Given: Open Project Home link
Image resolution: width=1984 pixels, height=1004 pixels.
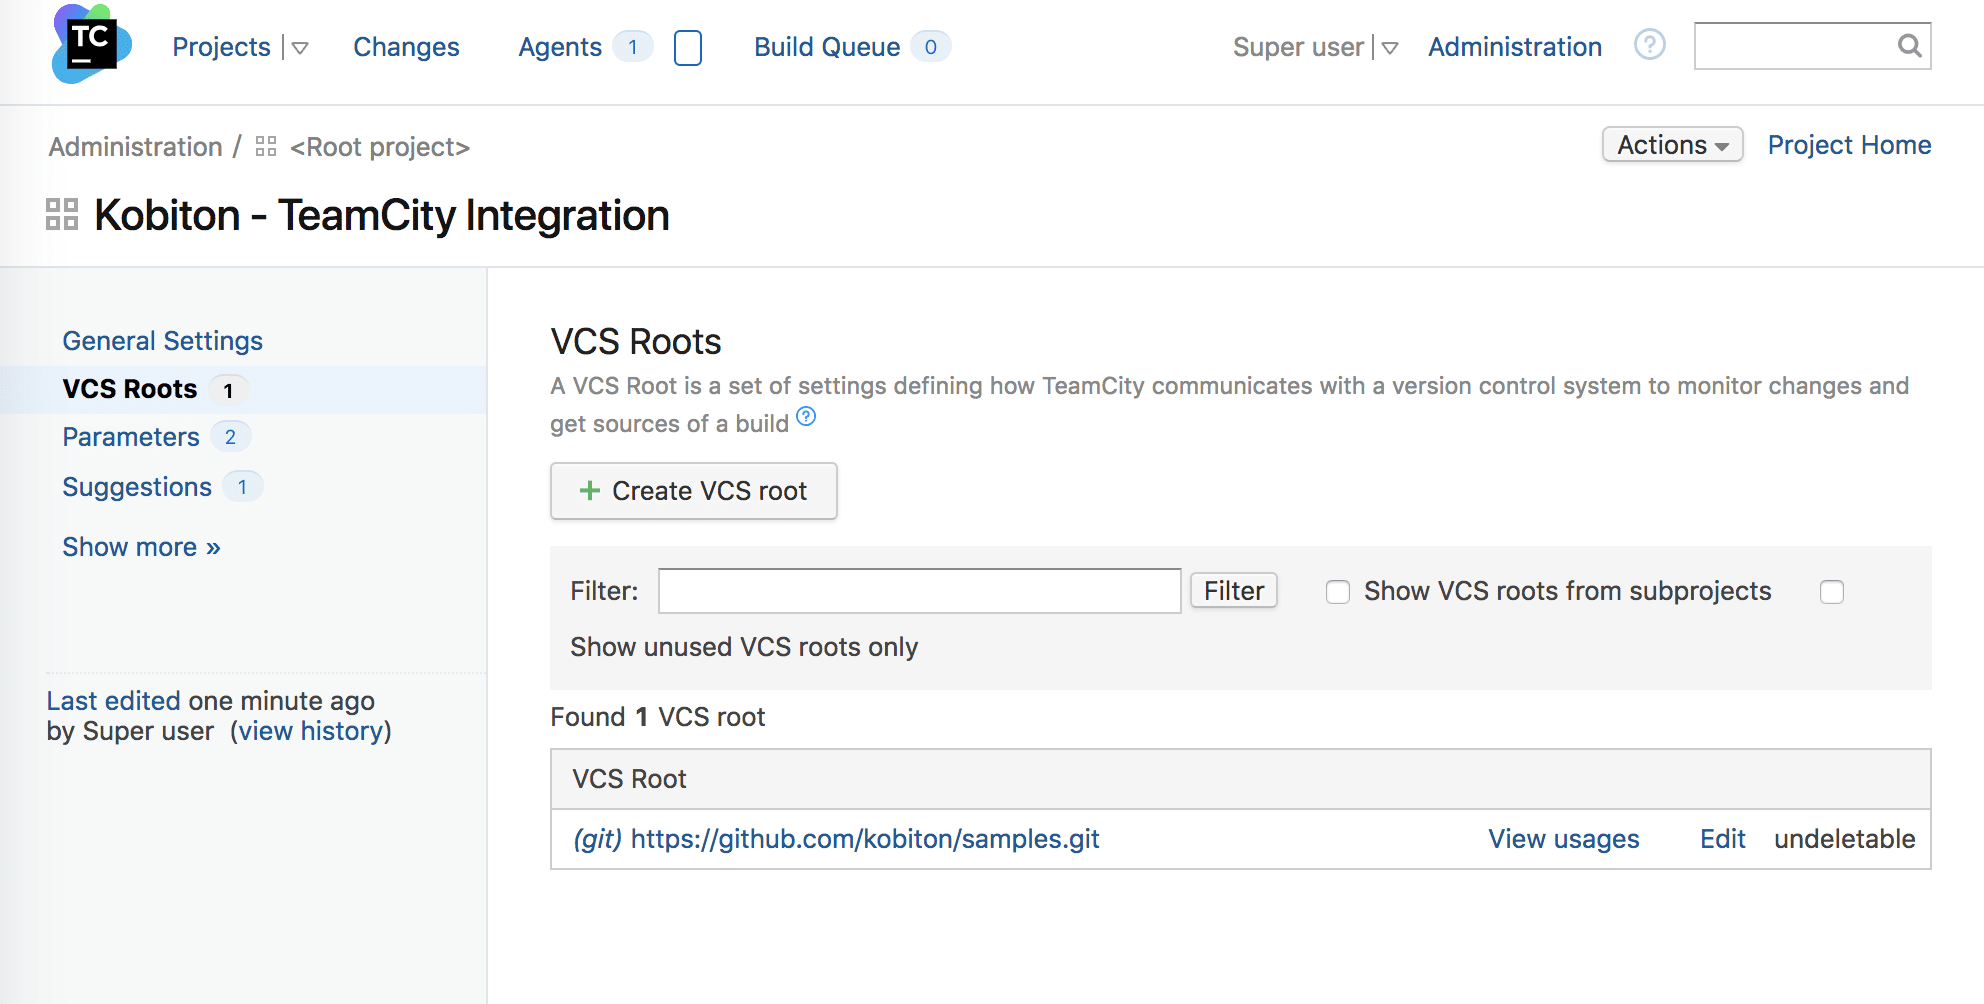Looking at the screenshot, I should click(1849, 145).
